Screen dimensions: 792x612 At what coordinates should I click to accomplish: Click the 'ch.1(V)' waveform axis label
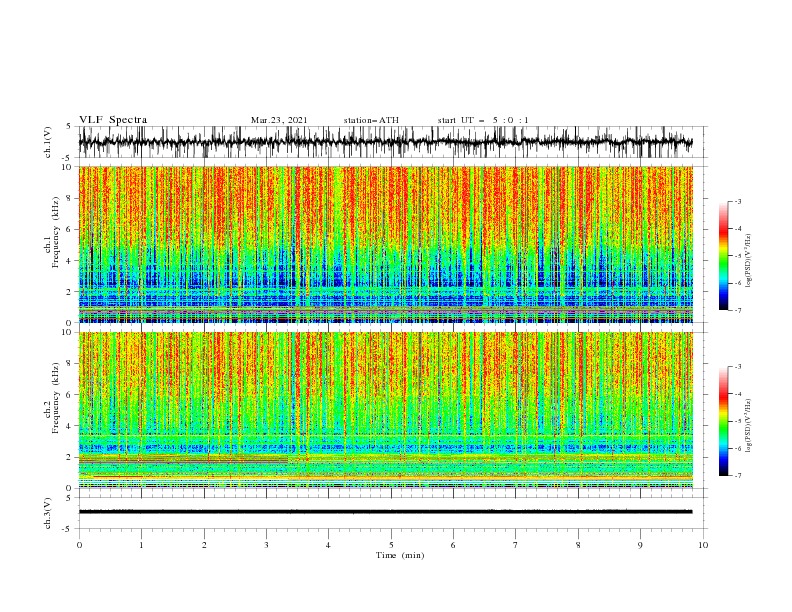tap(48, 142)
